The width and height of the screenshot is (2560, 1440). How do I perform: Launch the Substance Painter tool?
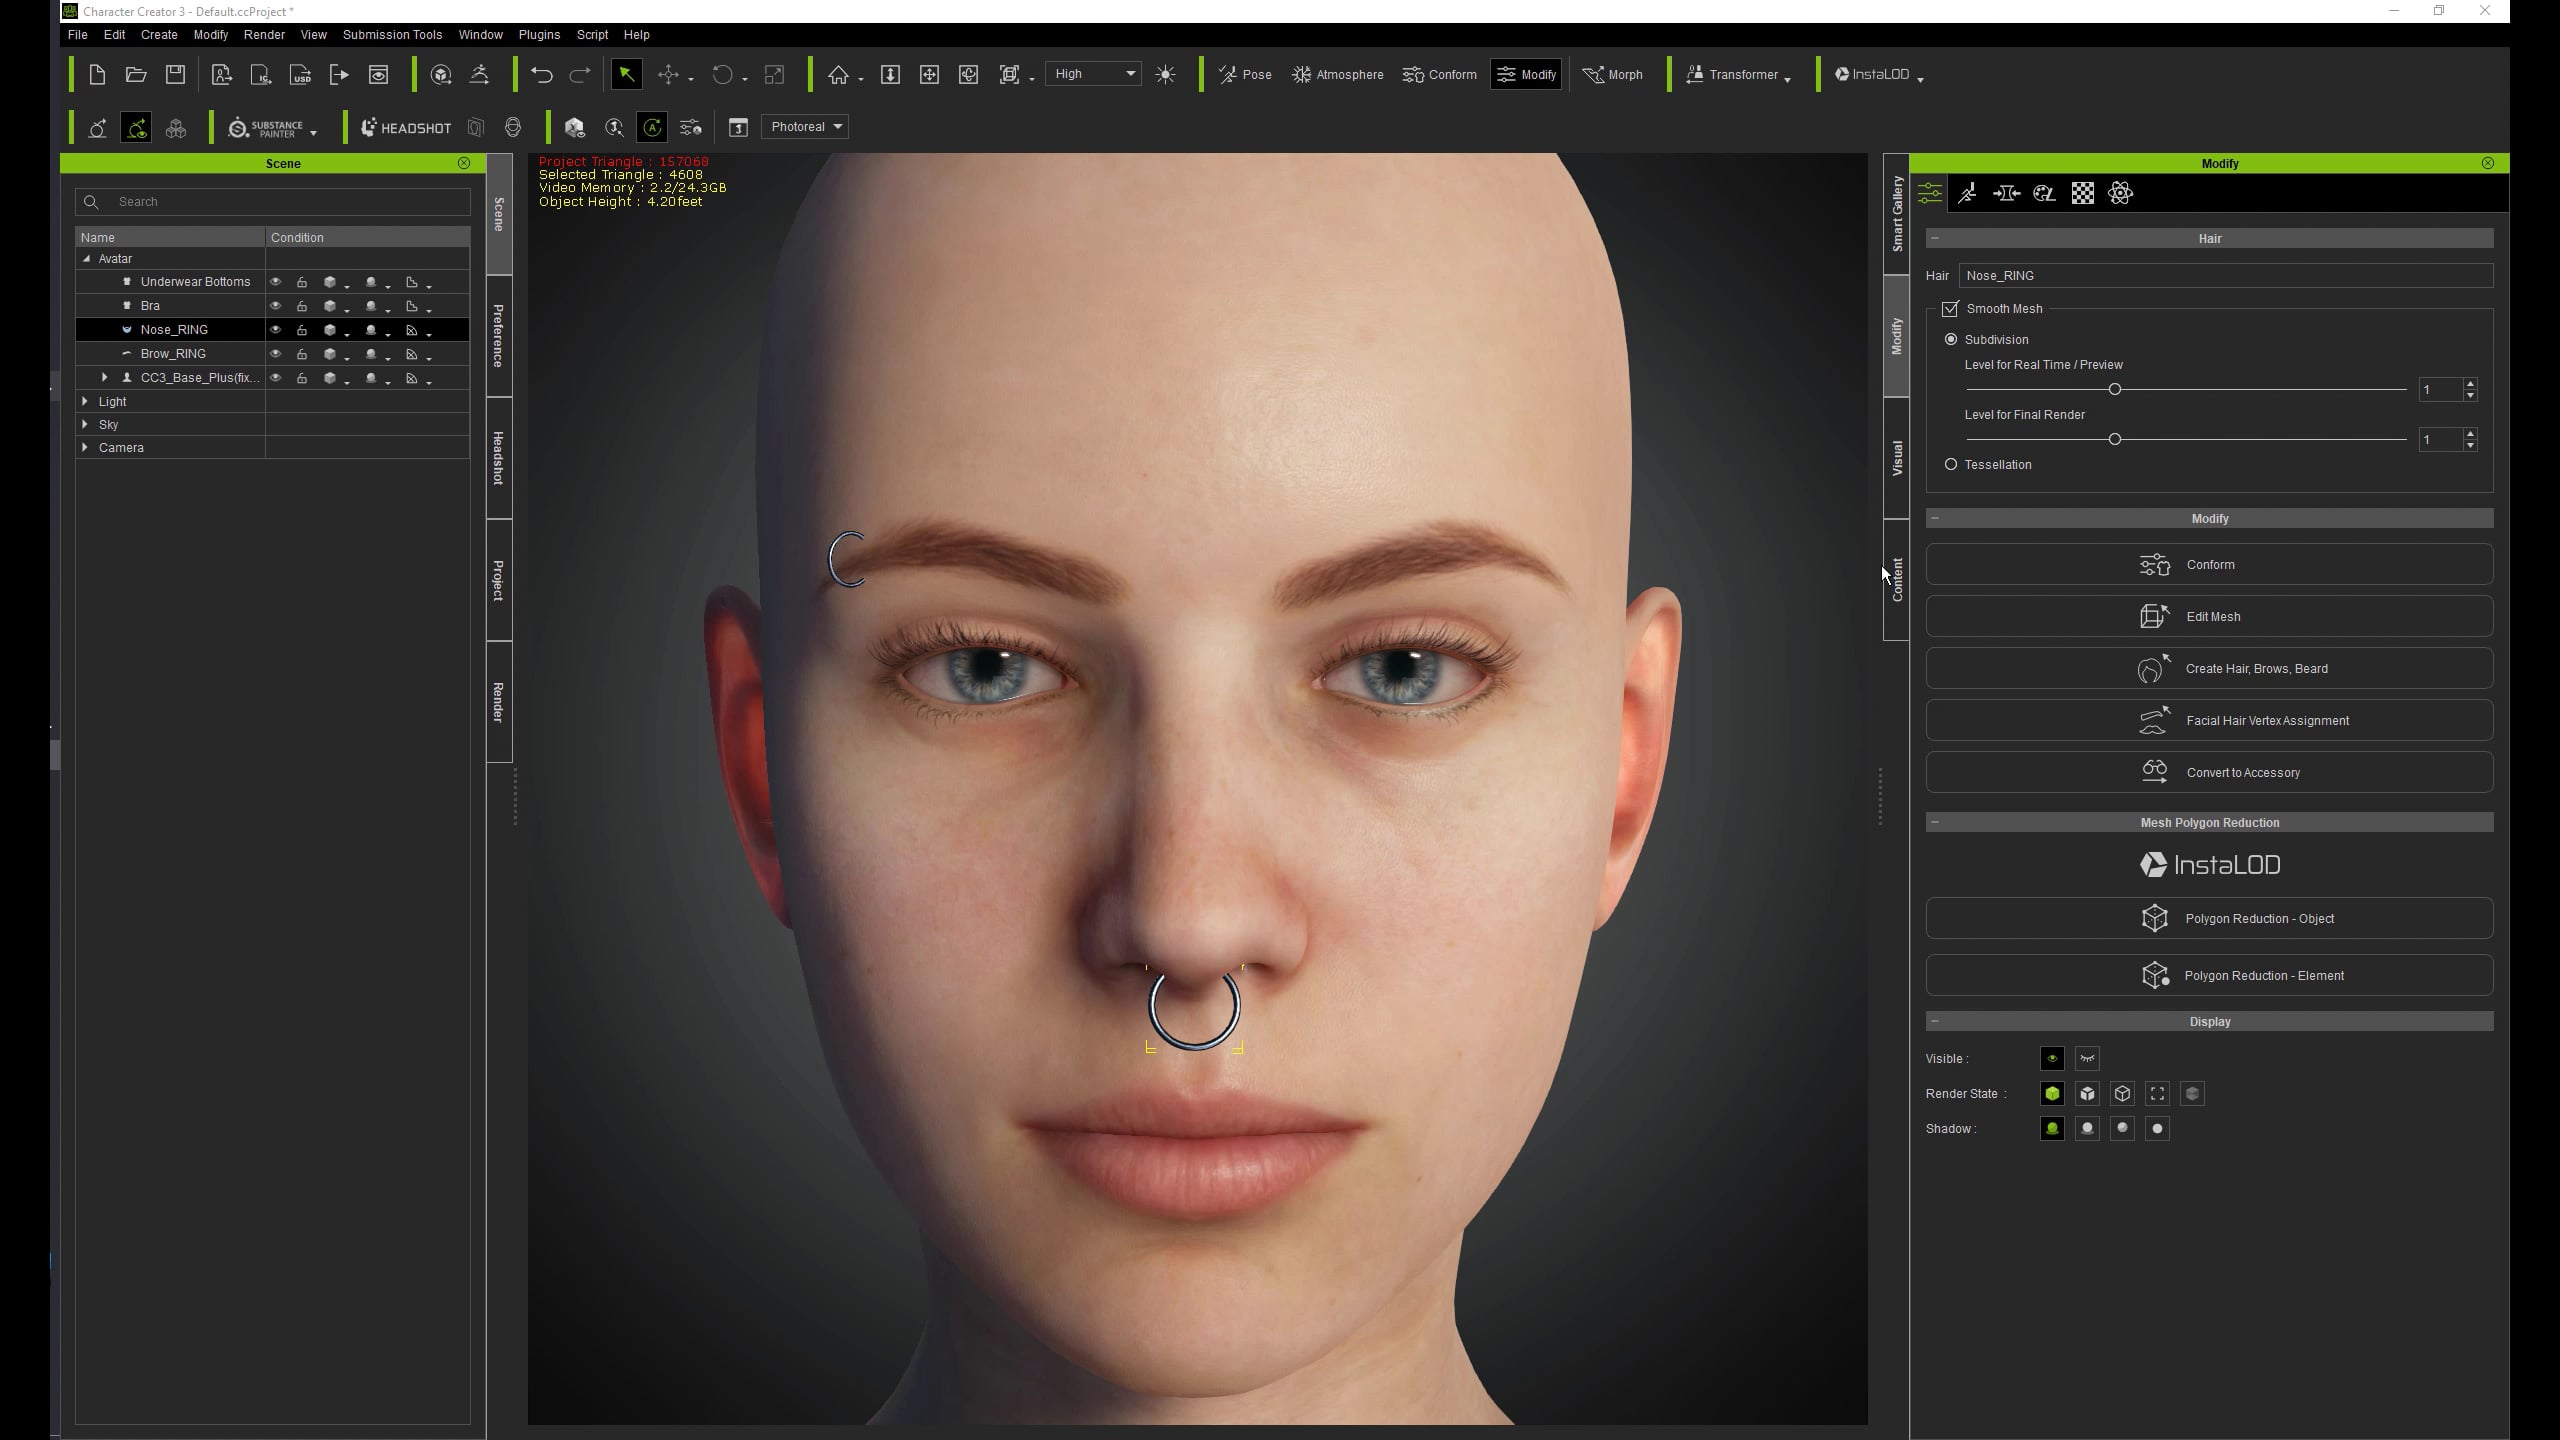click(268, 128)
